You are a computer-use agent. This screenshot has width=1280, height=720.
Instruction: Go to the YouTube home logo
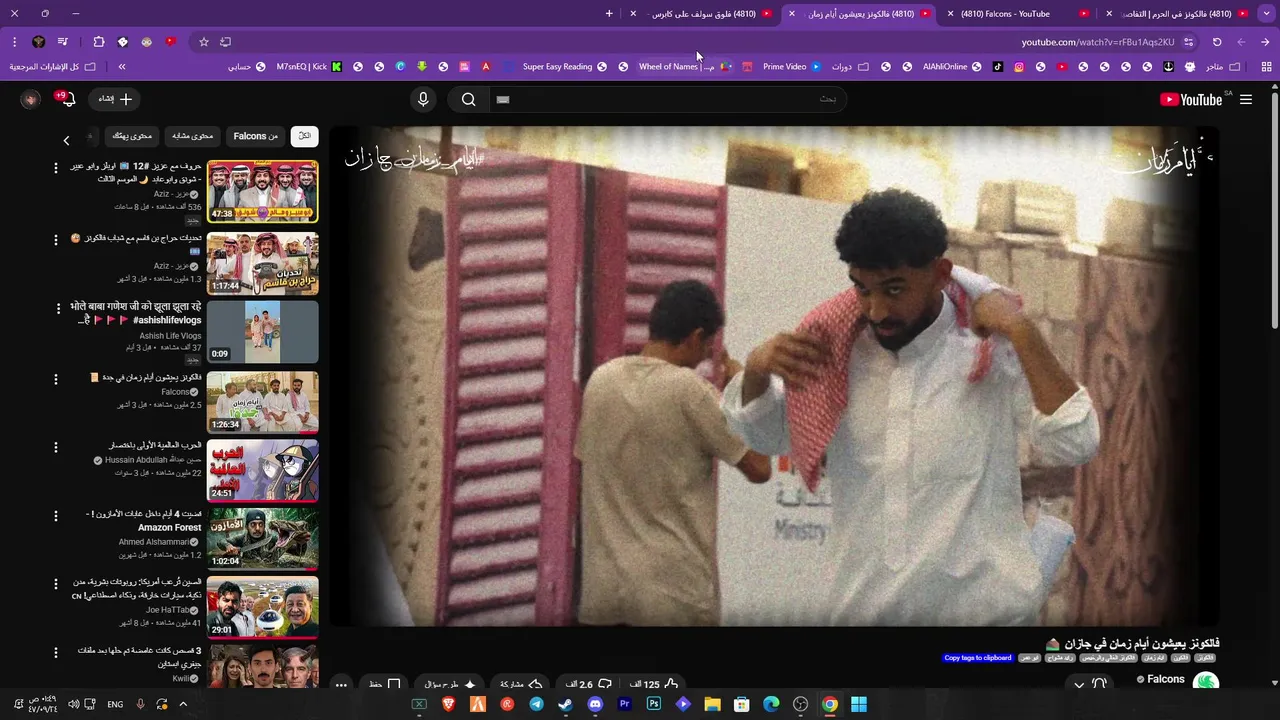(x=1191, y=99)
